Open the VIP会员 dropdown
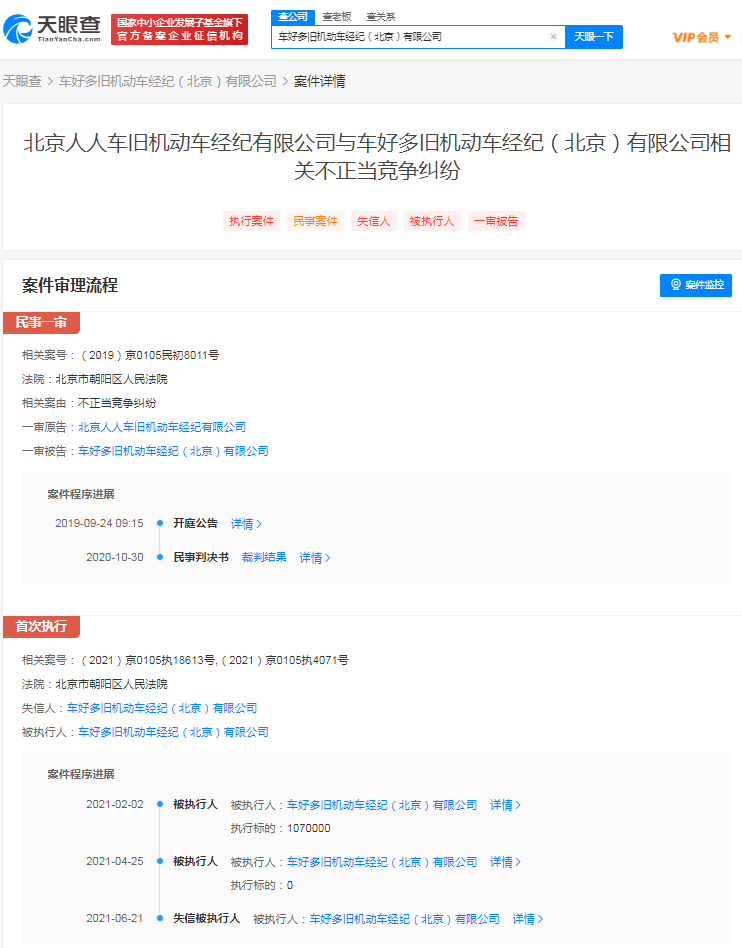Viewport: 742px width, 948px height. [x=702, y=37]
